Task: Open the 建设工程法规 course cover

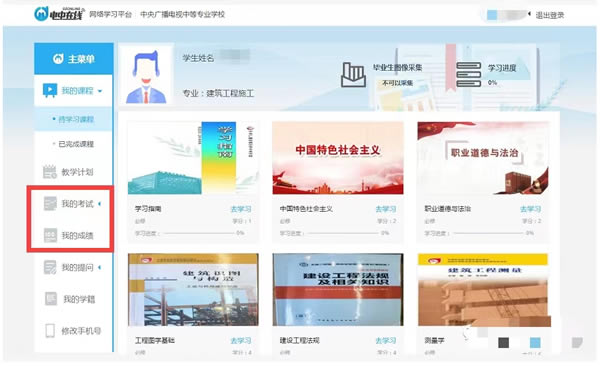Action: (x=338, y=290)
